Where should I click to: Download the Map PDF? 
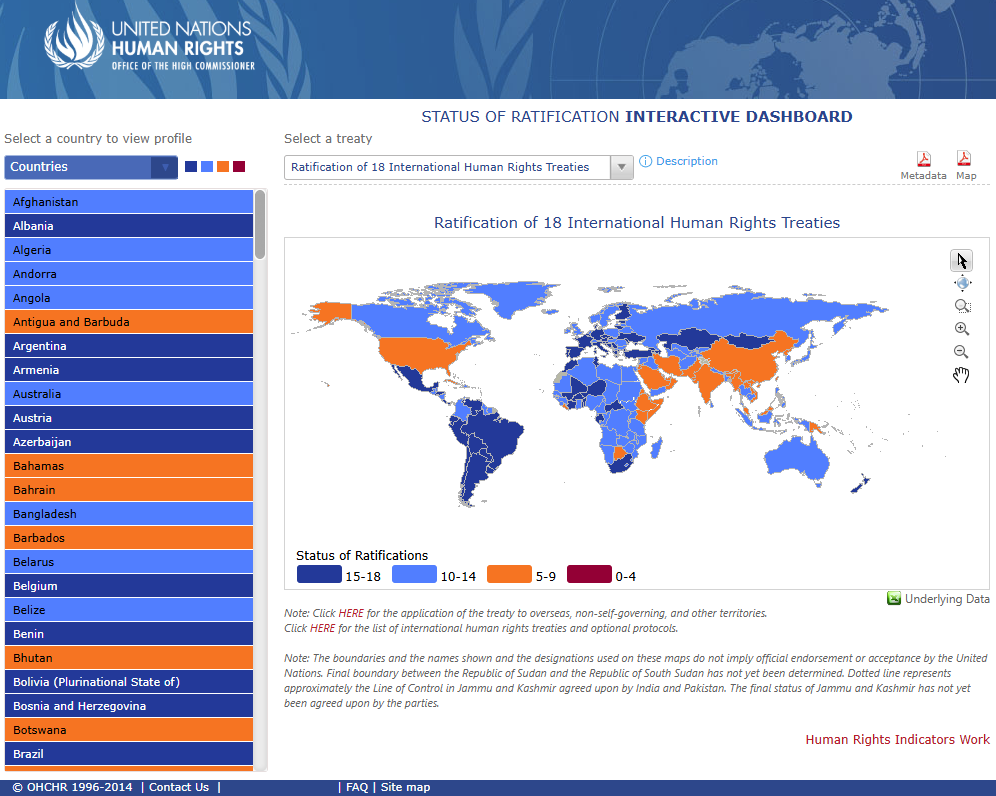(x=964, y=159)
